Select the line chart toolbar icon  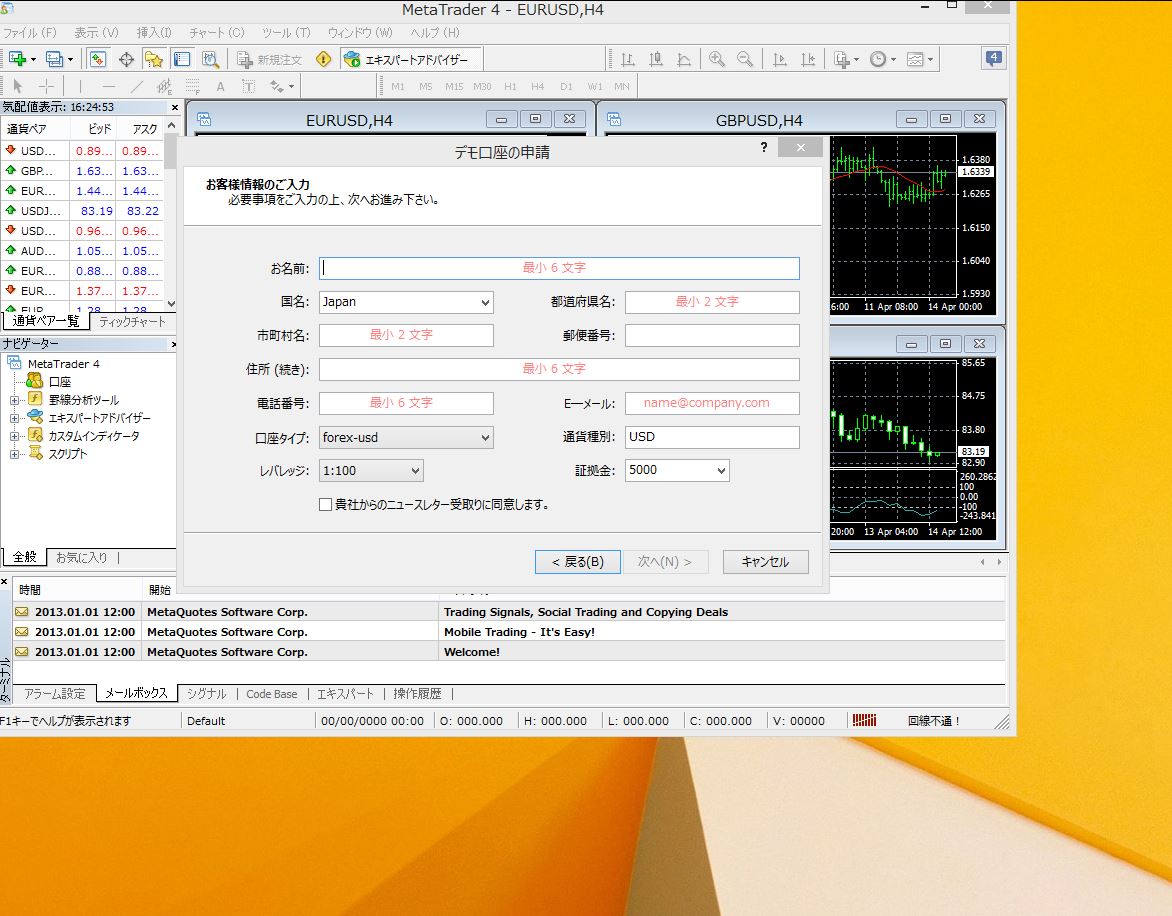click(684, 59)
